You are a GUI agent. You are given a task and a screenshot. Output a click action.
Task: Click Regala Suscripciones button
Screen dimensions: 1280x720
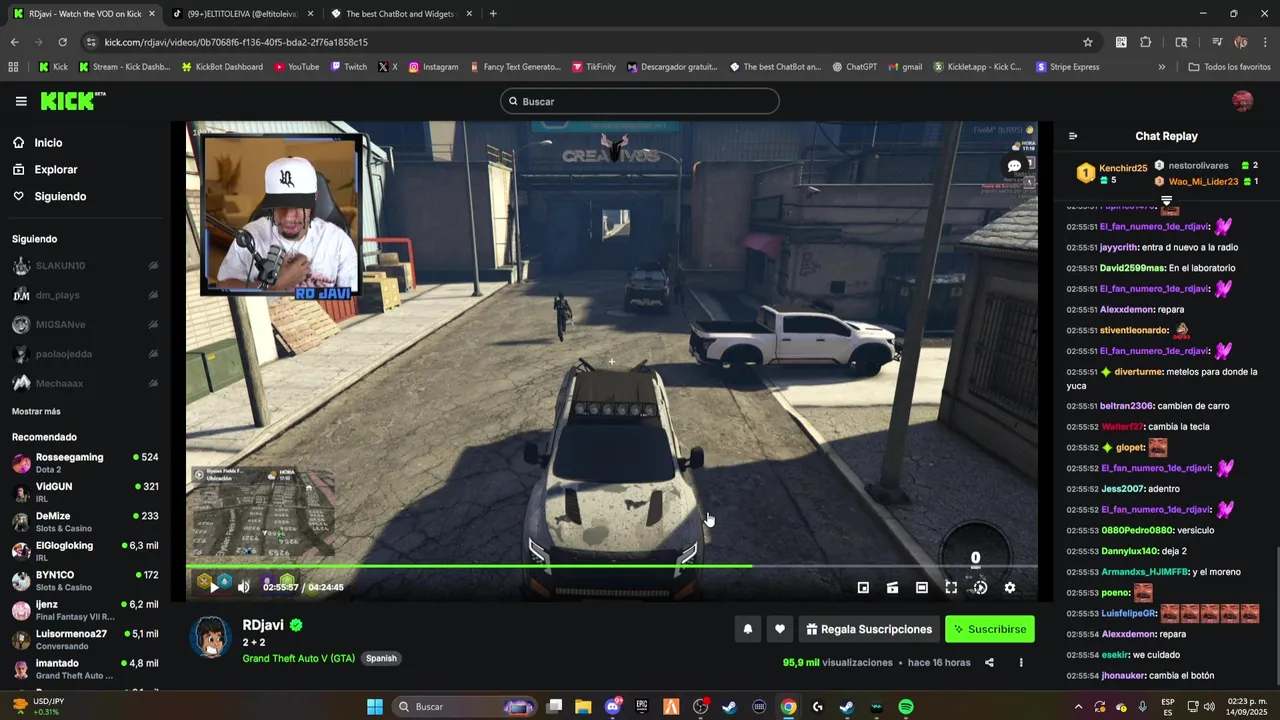pyautogui.click(x=869, y=629)
